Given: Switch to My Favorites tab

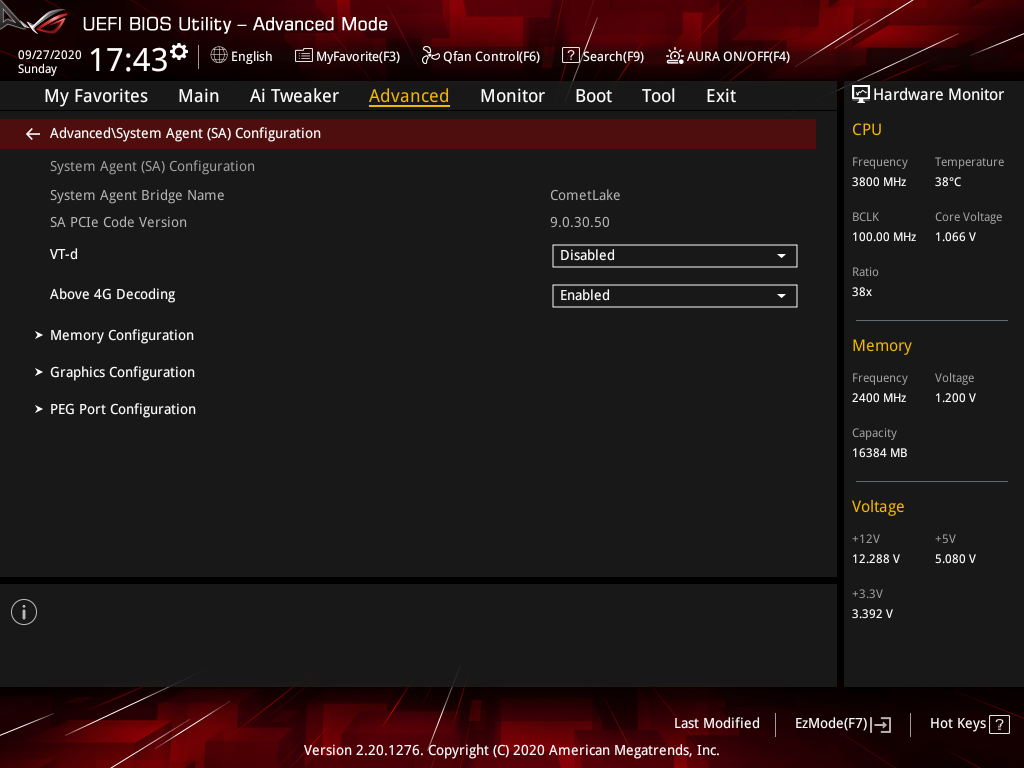Looking at the screenshot, I should coord(96,96).
